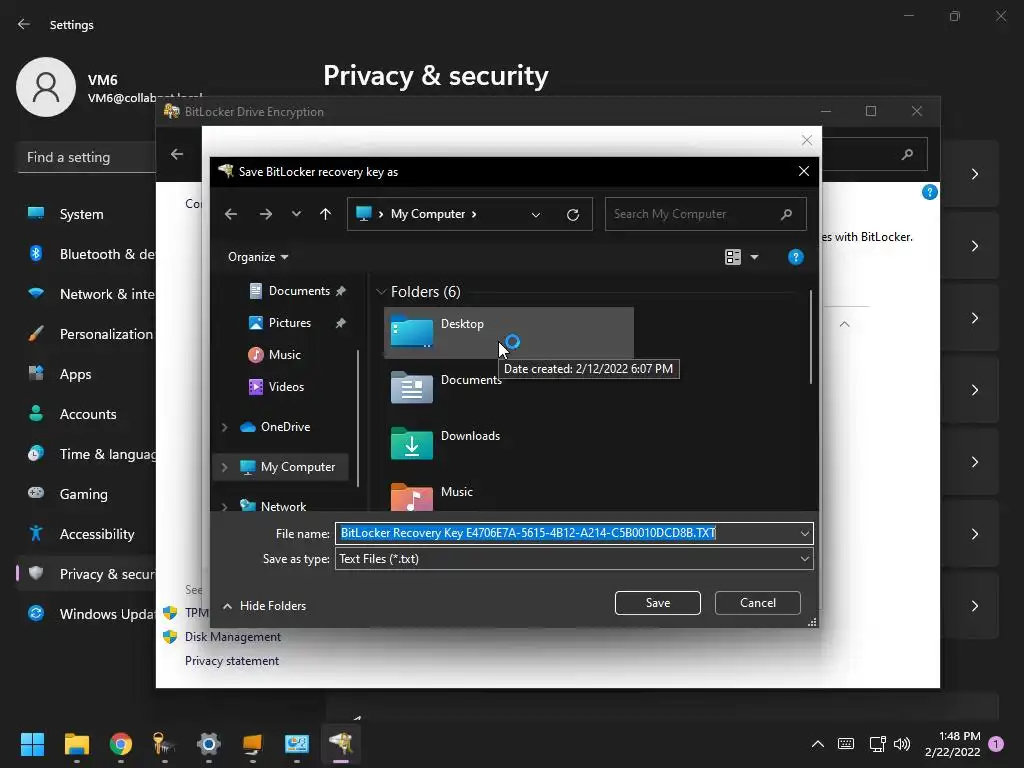This screenshot has height=768, width=1024.
Task: Open the touch keyboard tray icon
Action: [x=846, y=744]
